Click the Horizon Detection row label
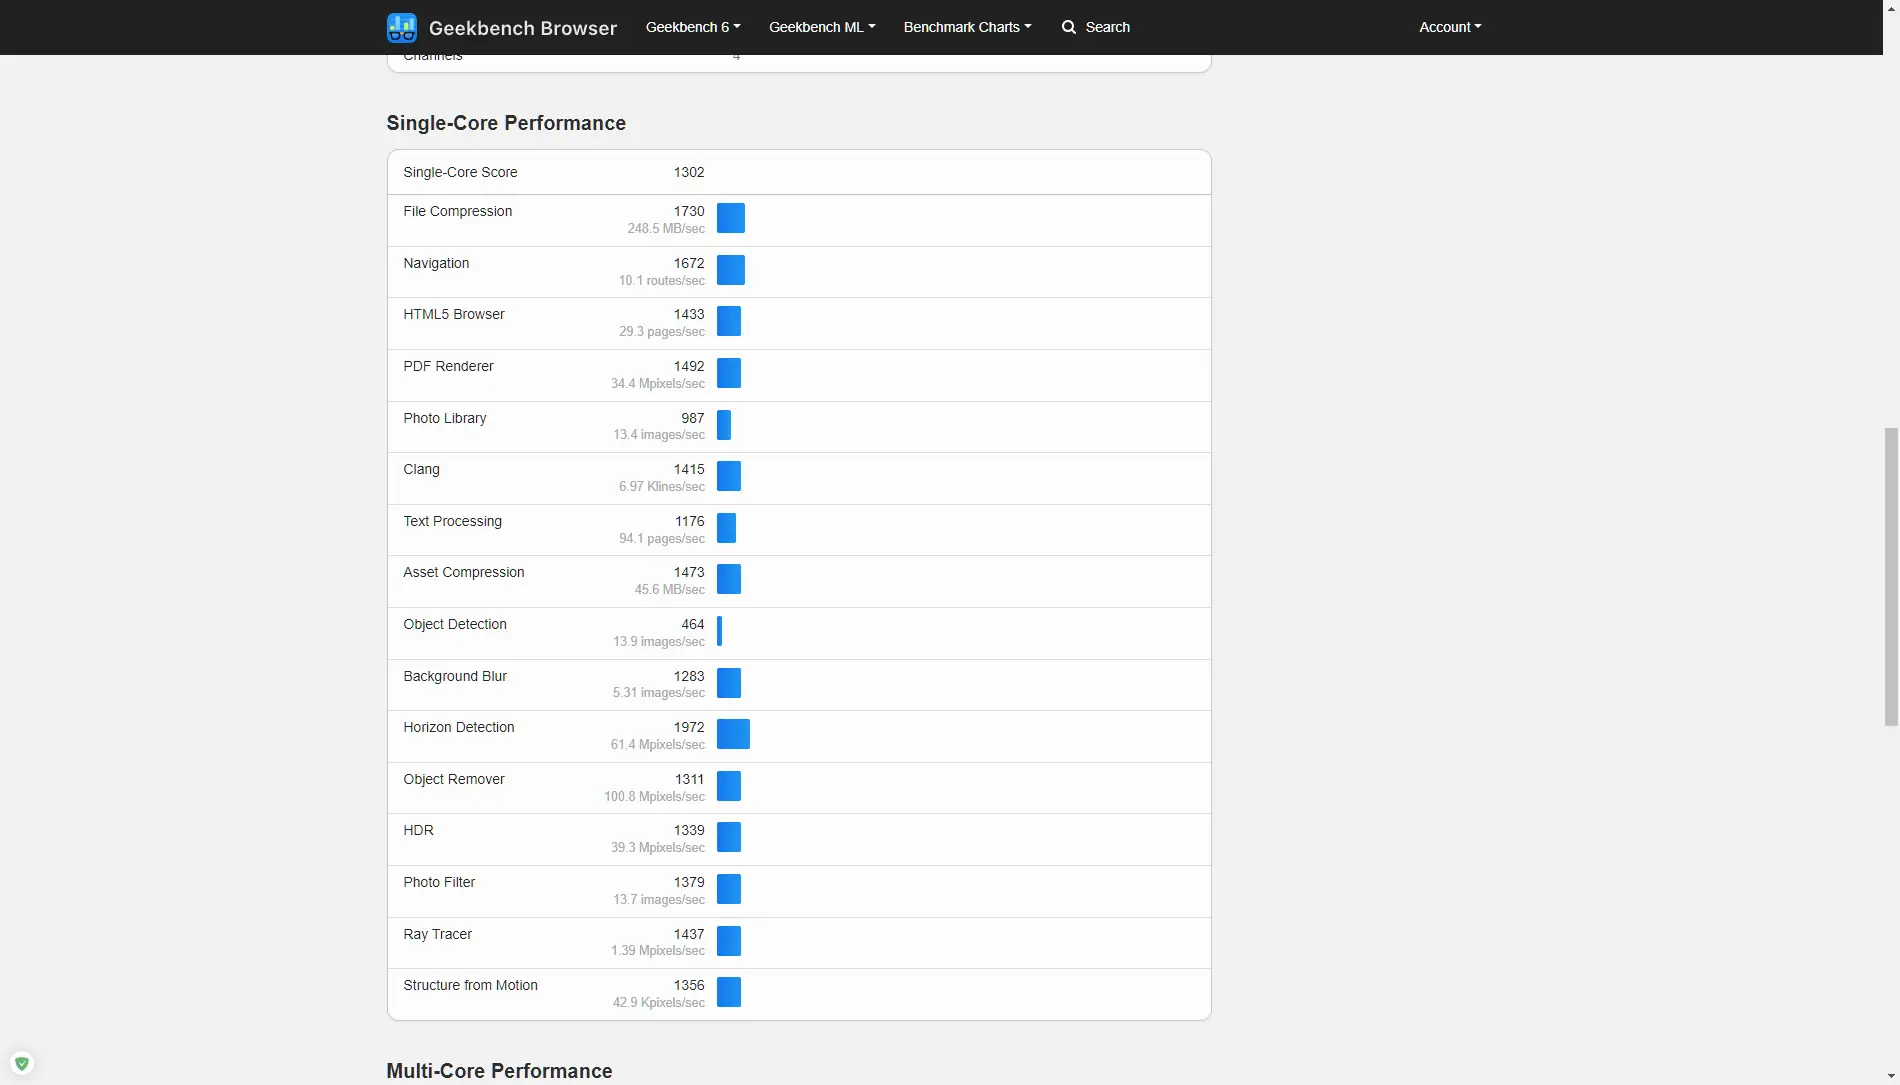The width and height of the screenshot is (1900, 1085). 459,727
